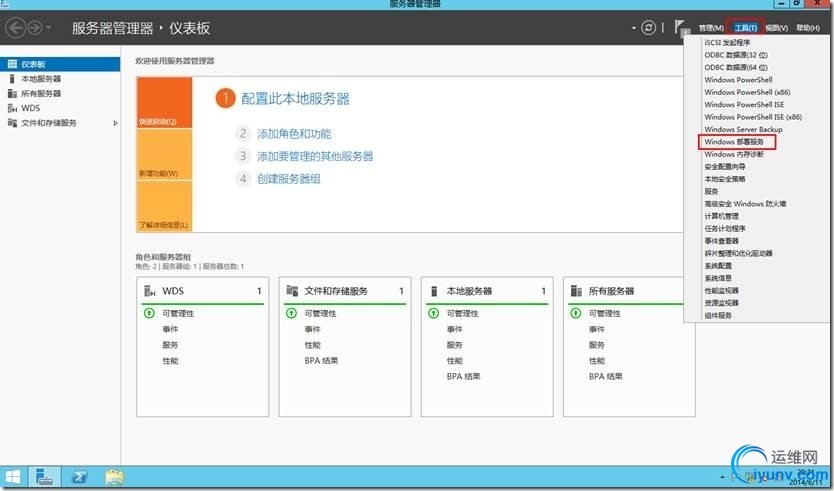834x491 pixels.
Task: Open 事件 in the WDS tile
Action: point(170,329)
